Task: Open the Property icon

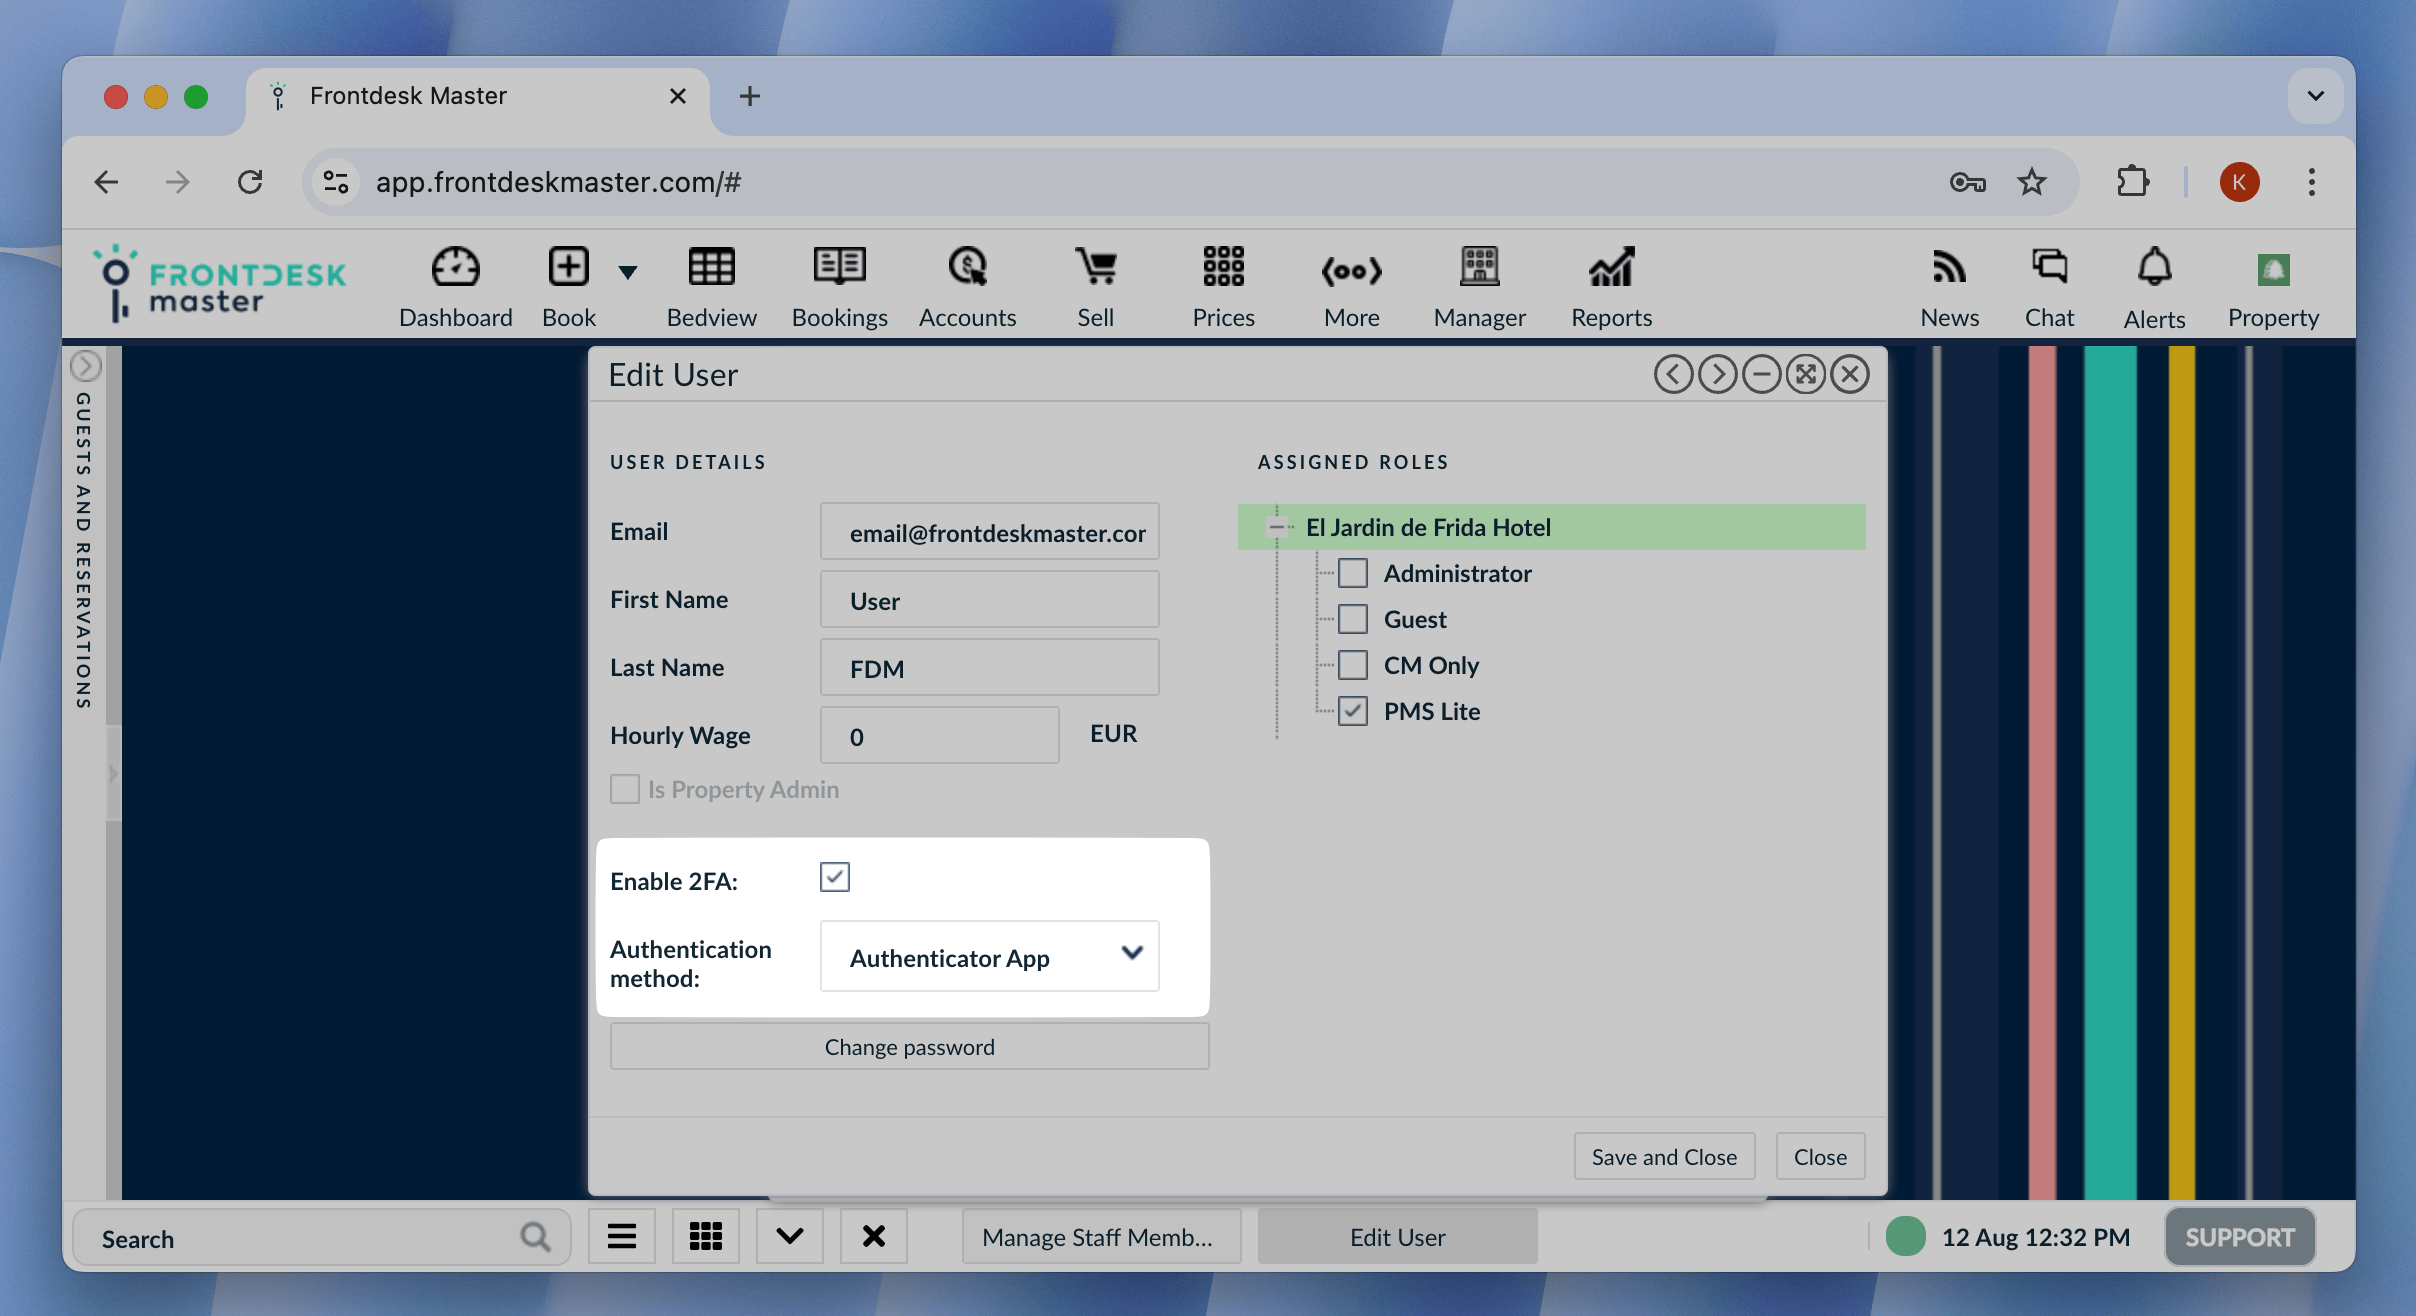Action: [x=2273, y=269]
